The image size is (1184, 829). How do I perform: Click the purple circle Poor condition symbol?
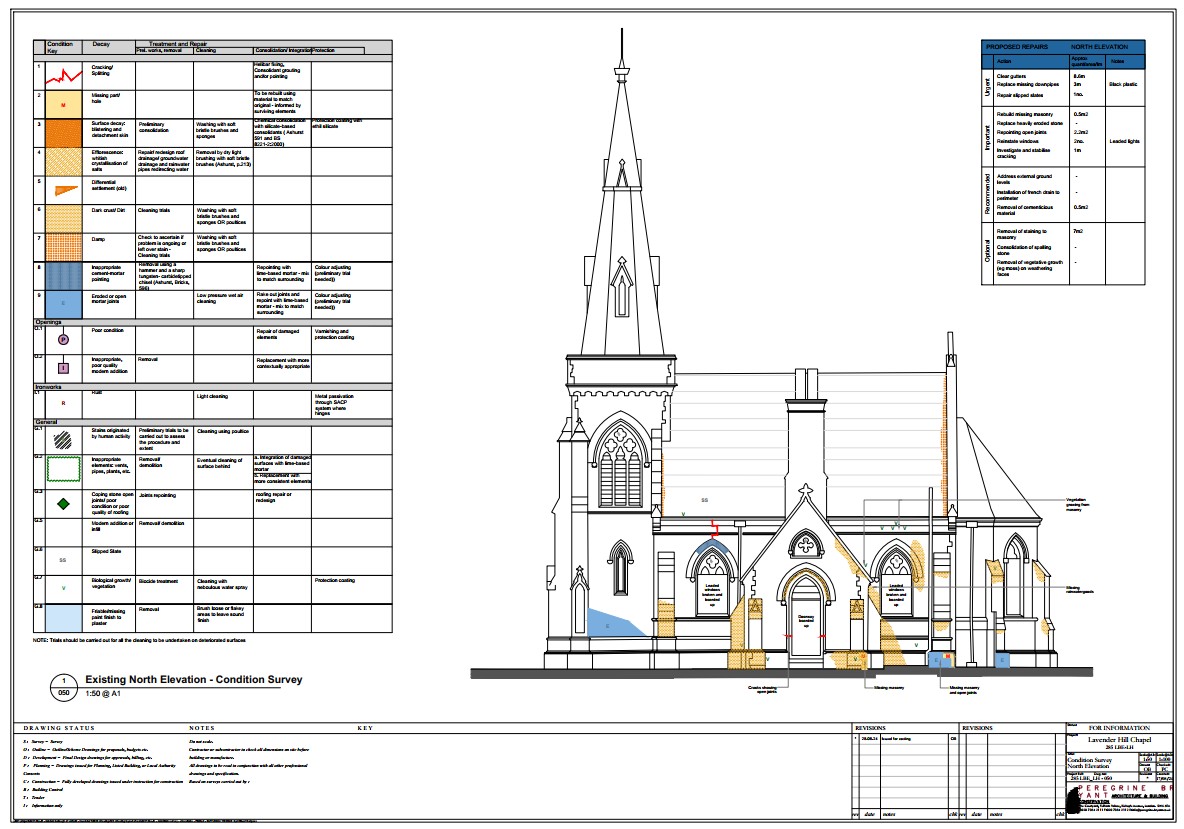click(x=63, y=340)
